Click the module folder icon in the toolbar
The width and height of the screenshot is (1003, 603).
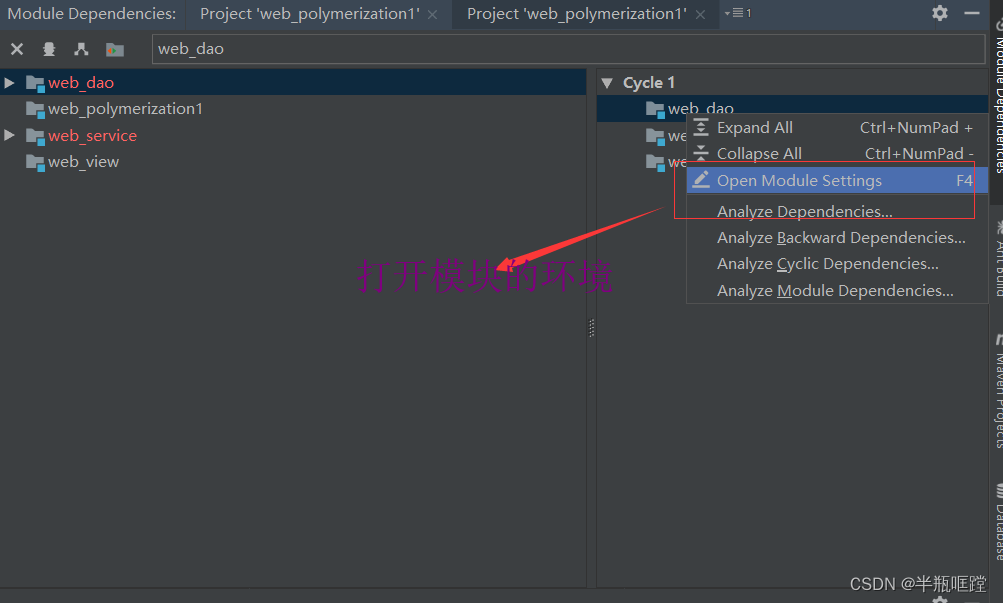[114, 48]
